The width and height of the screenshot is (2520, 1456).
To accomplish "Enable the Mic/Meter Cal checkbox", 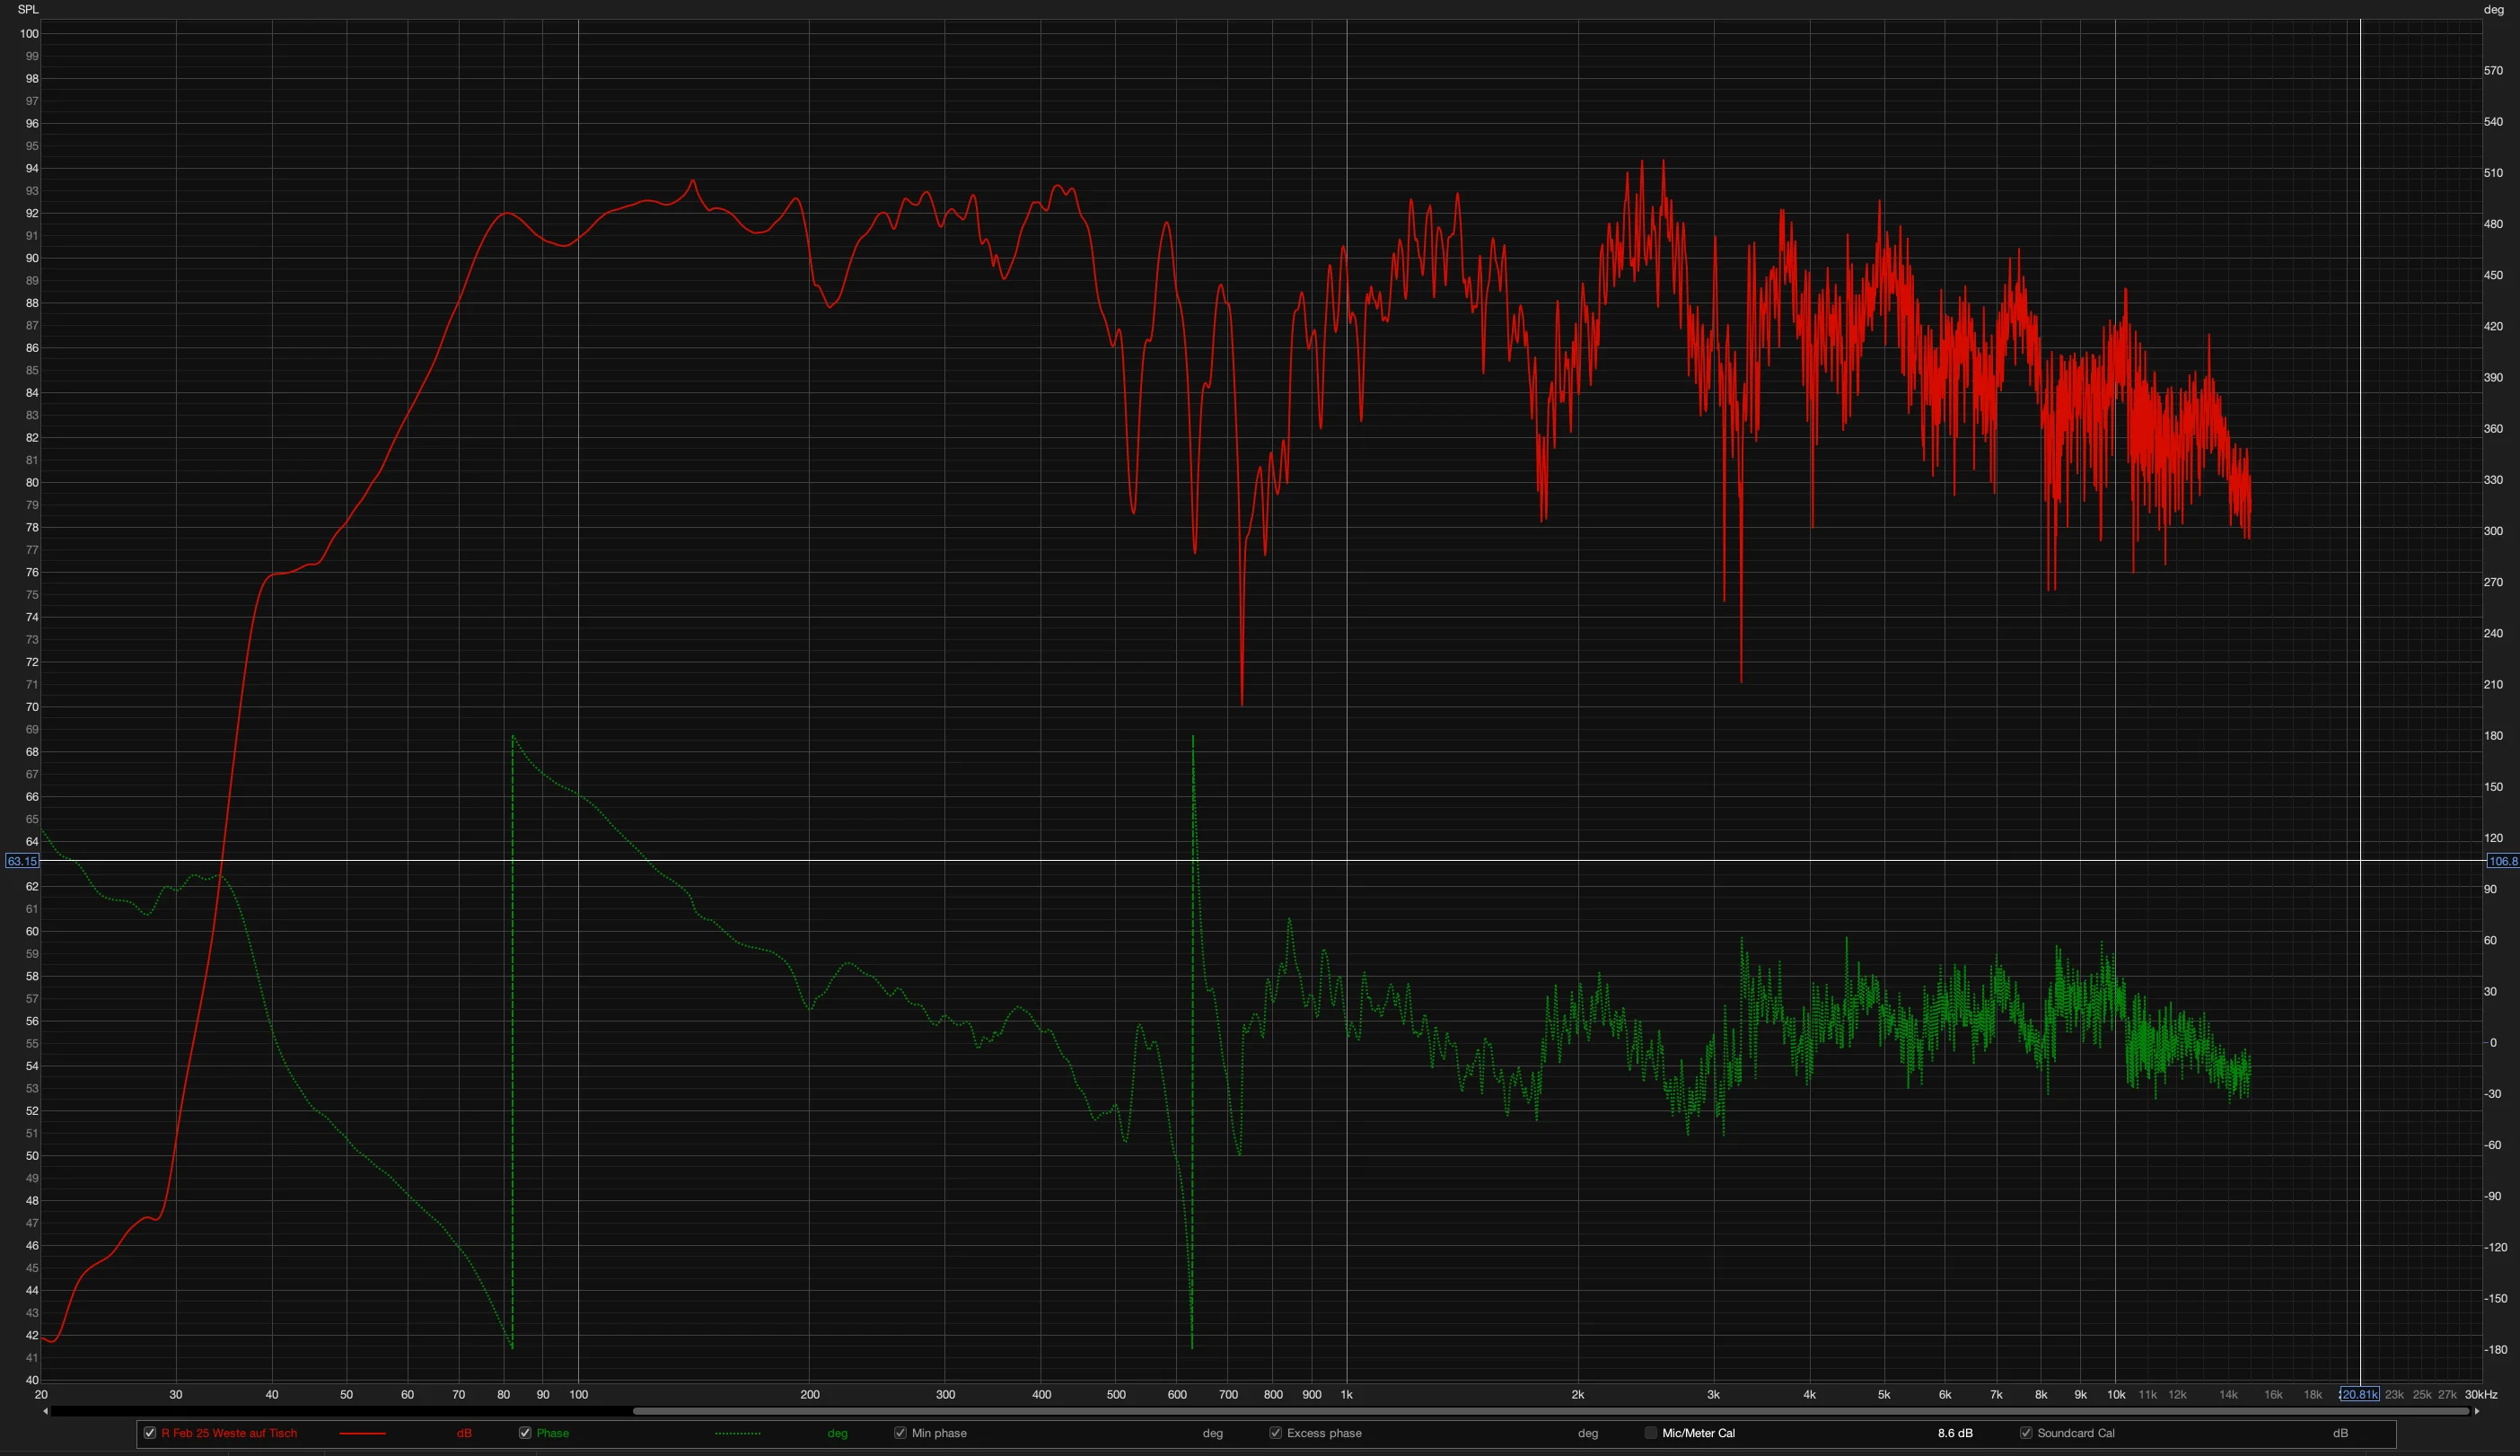I will [x=1650, y=1433].
